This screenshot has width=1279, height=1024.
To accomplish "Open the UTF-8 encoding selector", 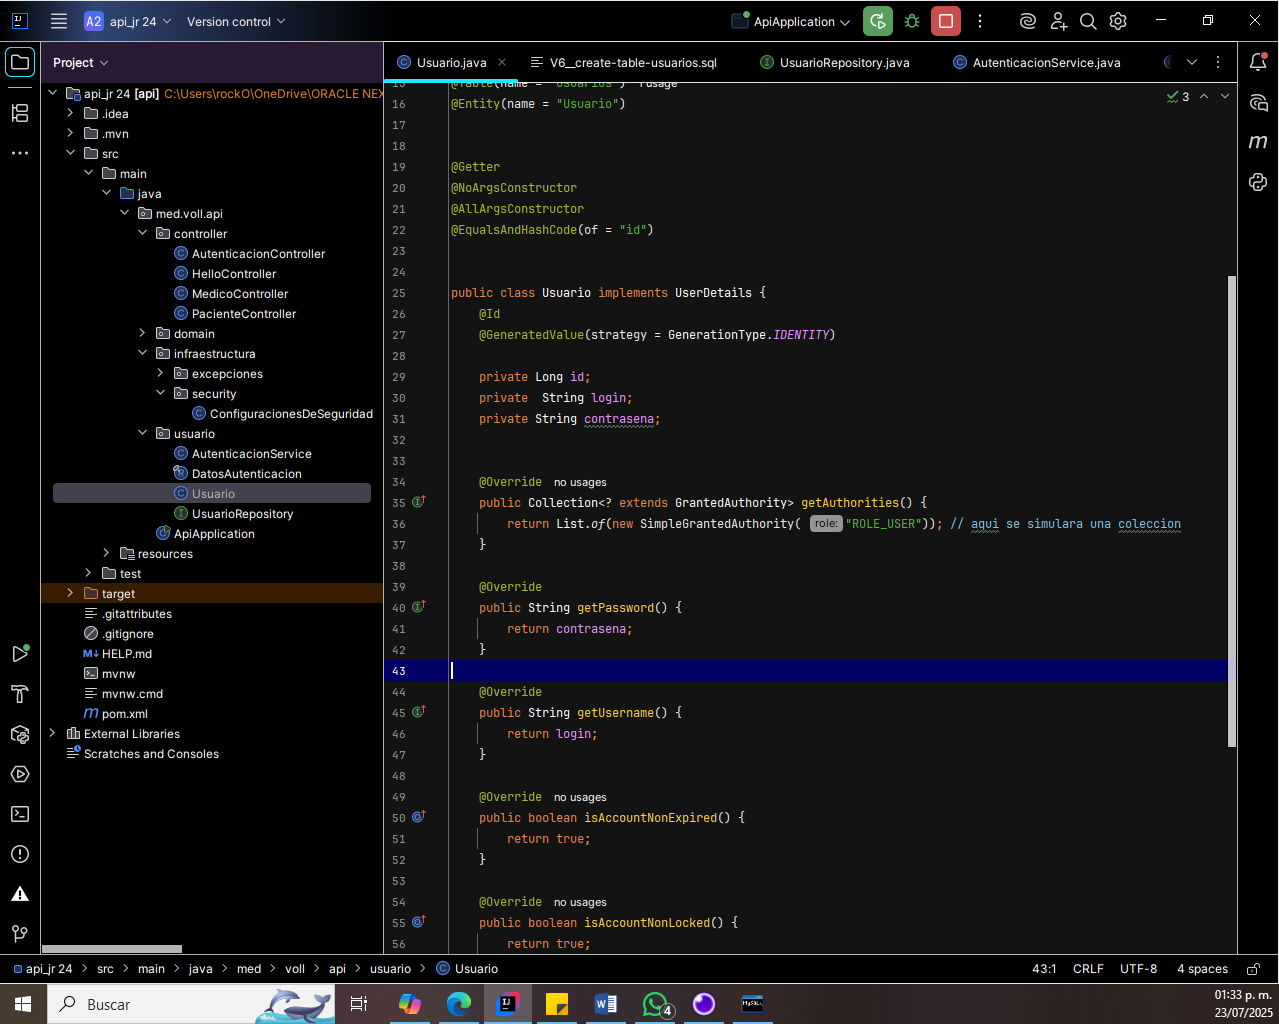I will point(1138,969).
